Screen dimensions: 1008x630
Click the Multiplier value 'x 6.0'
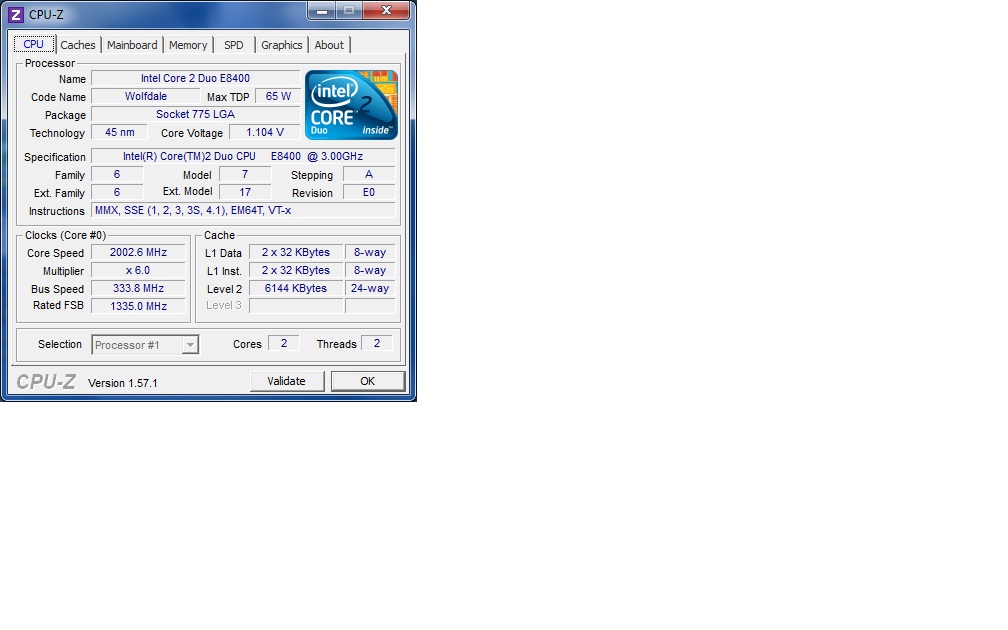coord(138,271)
